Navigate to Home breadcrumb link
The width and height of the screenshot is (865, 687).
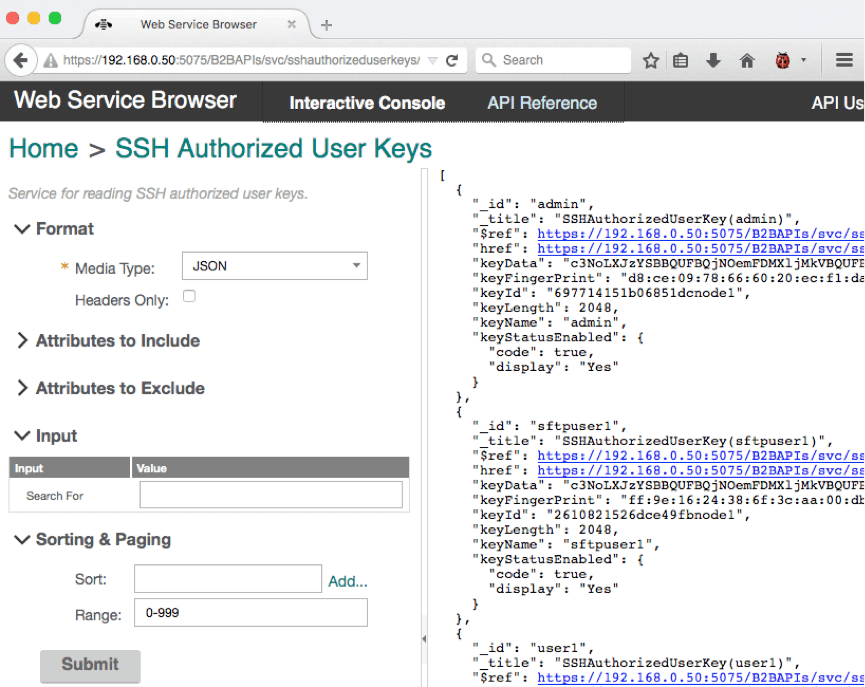coord(44,148)
